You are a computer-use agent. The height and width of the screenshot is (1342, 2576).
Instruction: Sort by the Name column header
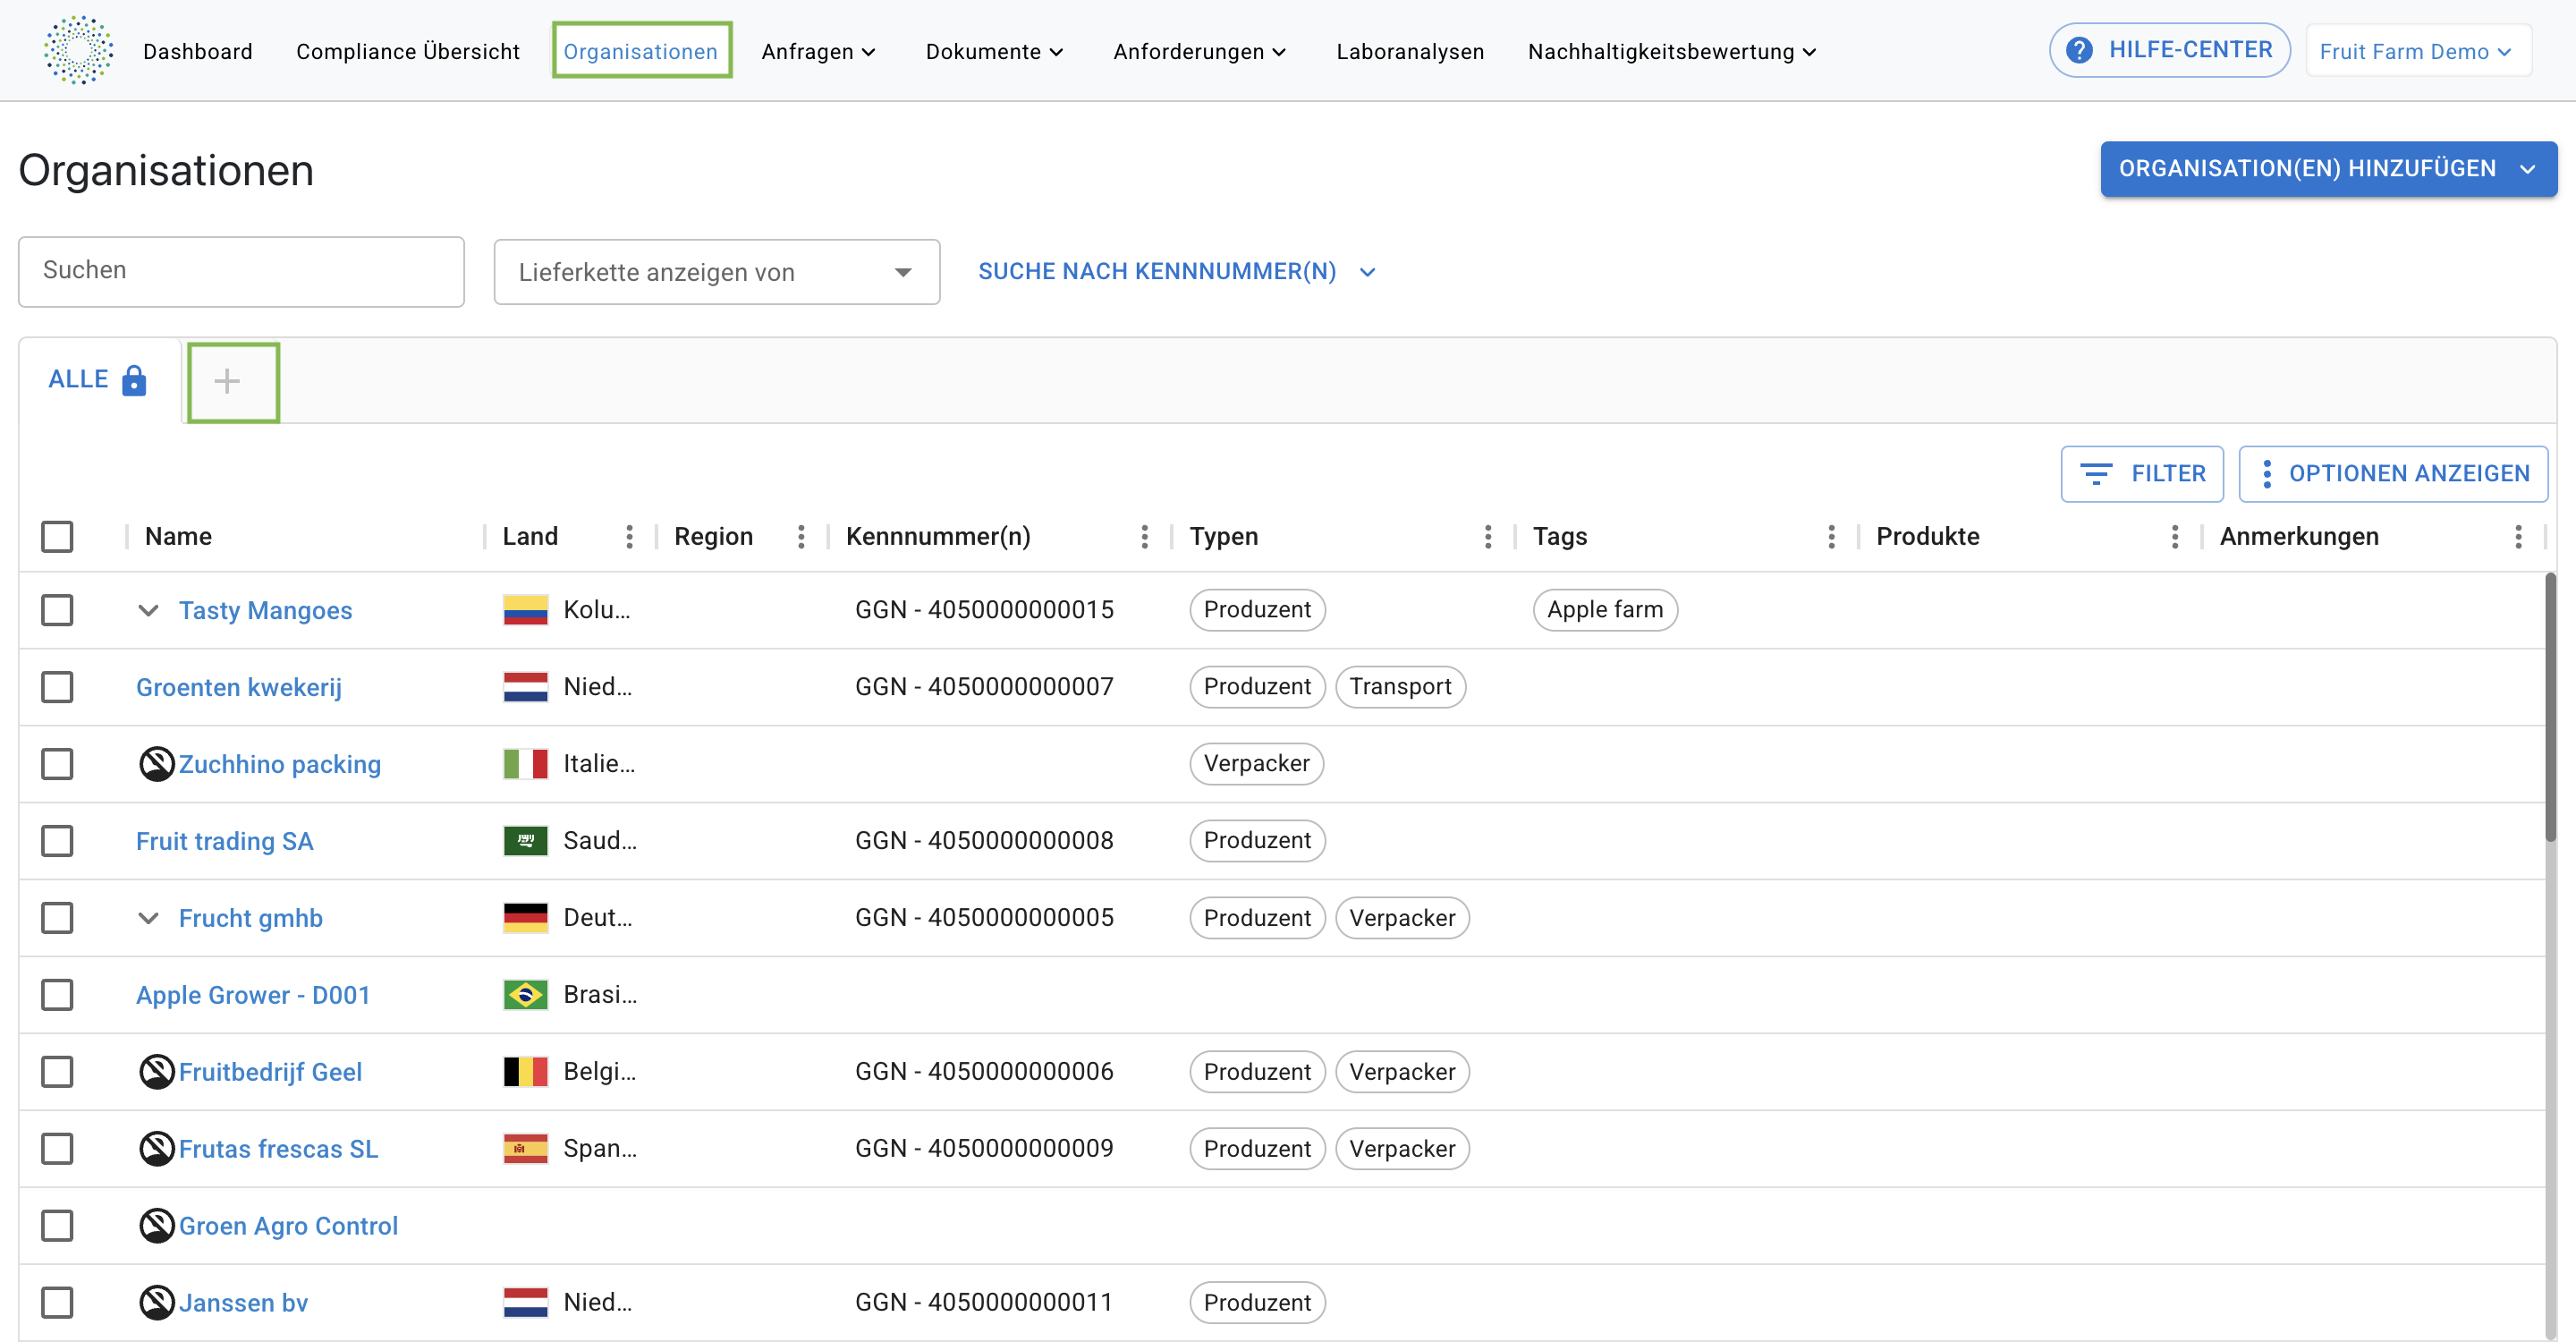click(x=178, y=537)
